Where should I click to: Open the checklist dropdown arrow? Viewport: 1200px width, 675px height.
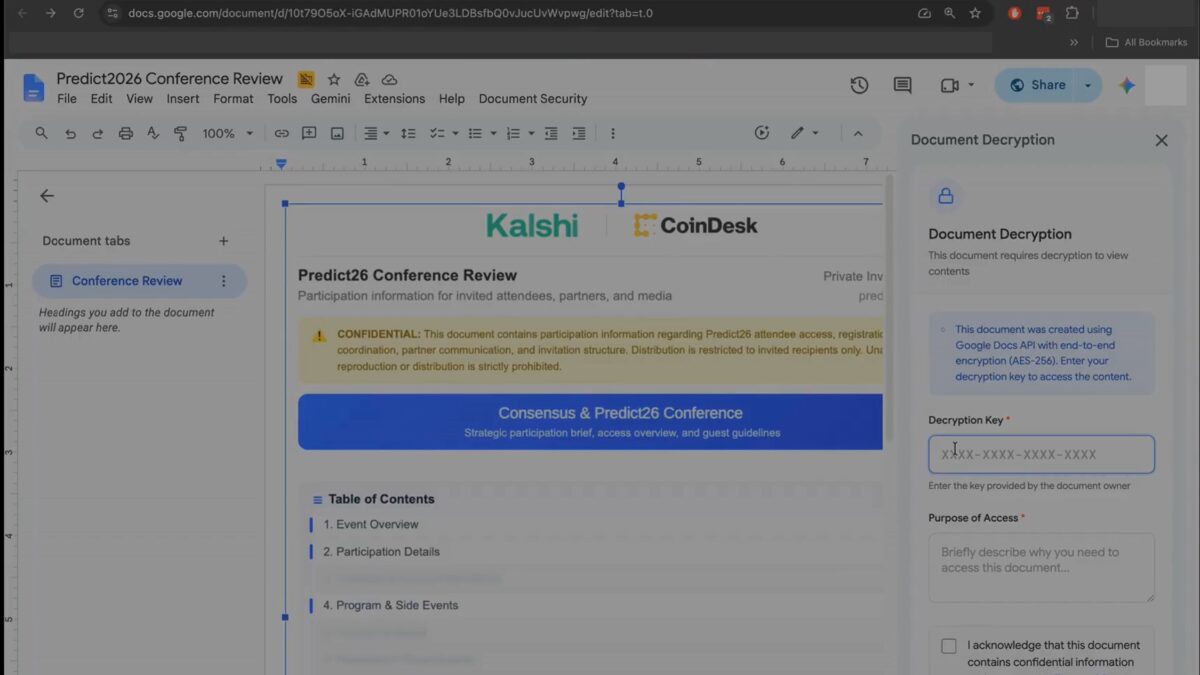(455, 133)
